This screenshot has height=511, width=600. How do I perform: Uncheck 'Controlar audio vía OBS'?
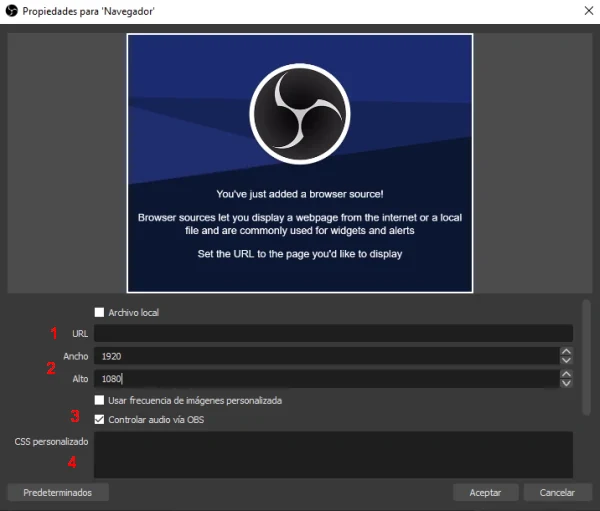click(x=99, y=420)
